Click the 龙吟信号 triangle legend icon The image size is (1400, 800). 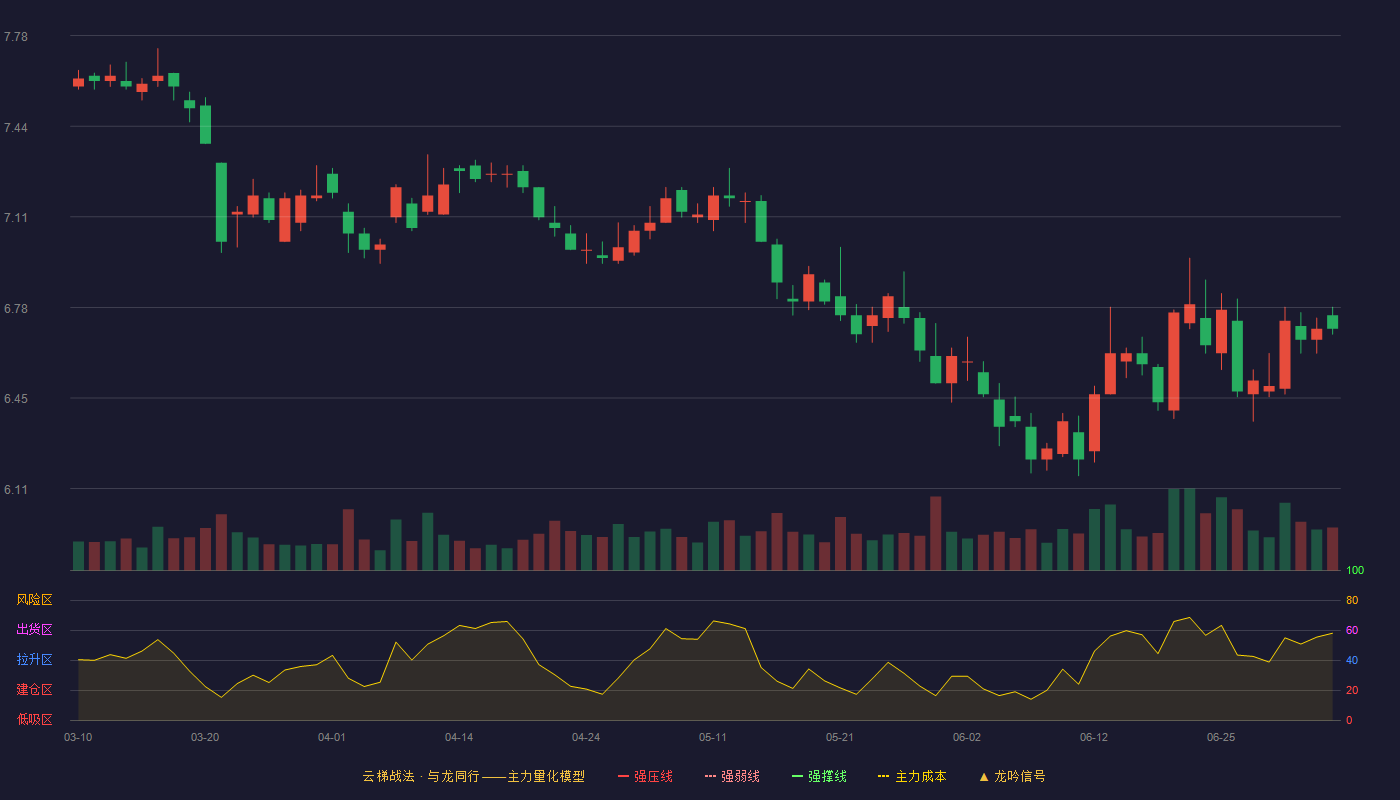[984, 776]
